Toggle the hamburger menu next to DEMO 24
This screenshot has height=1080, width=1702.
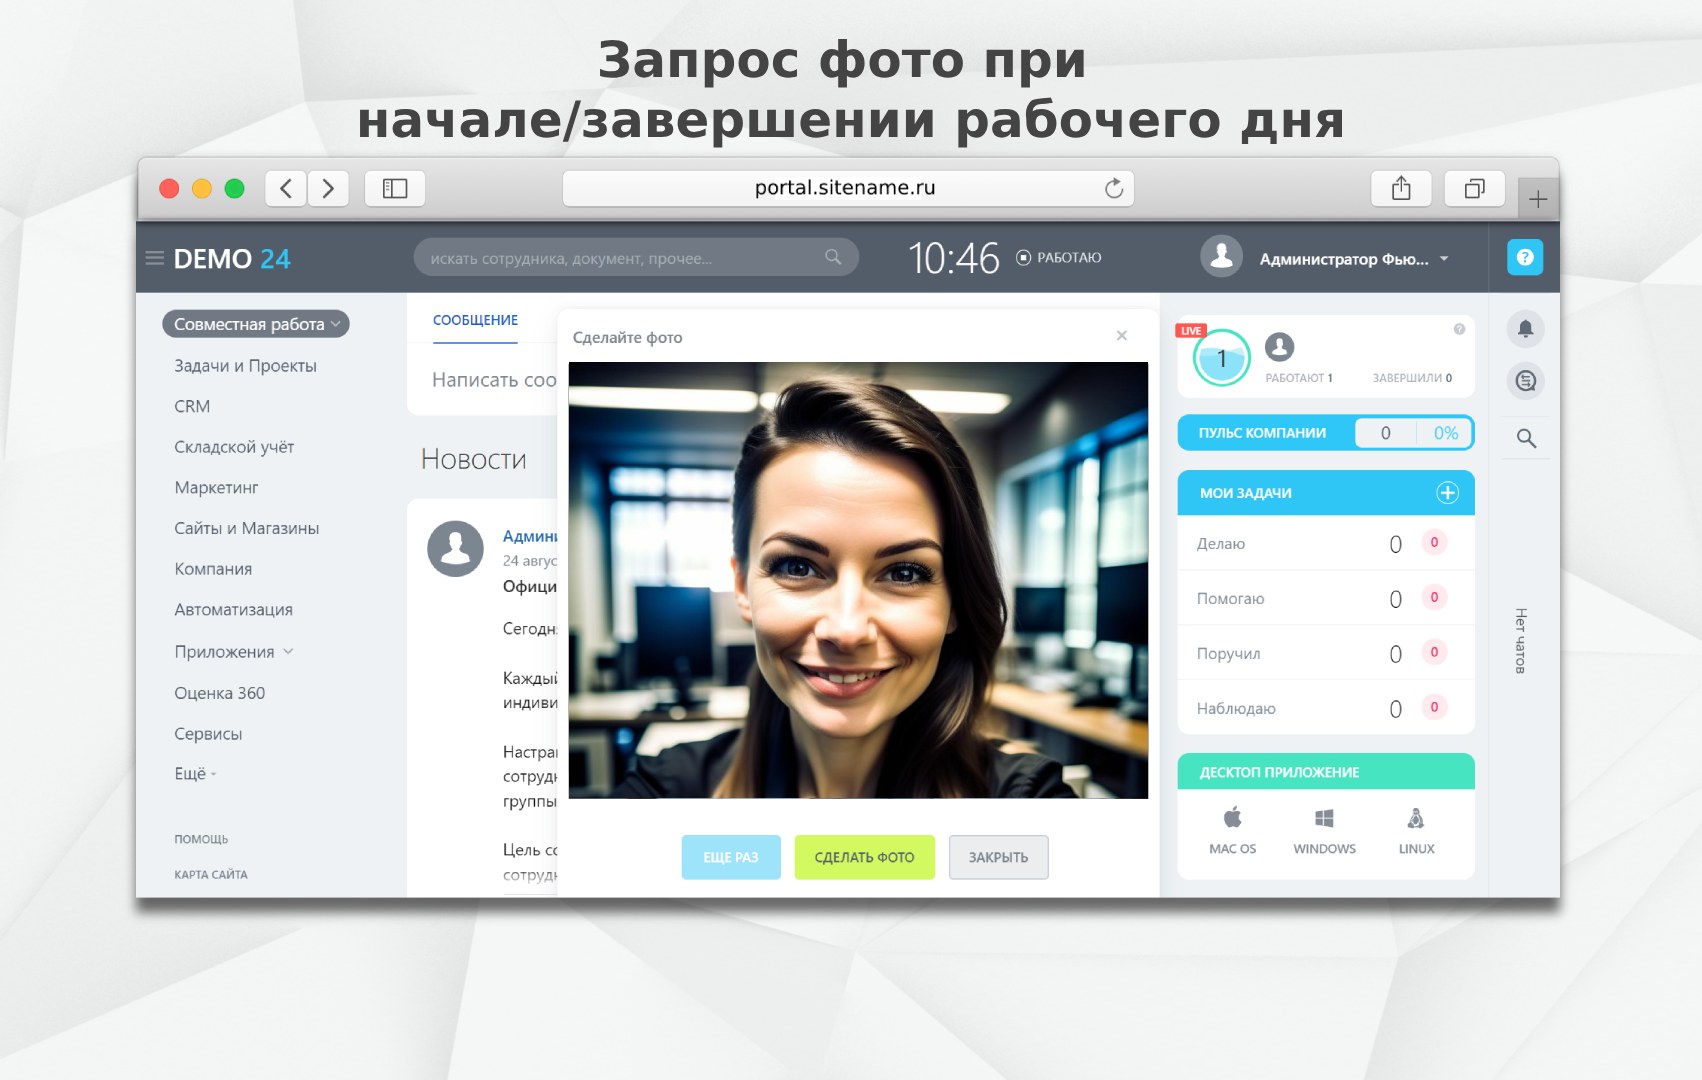coord(155,258)
